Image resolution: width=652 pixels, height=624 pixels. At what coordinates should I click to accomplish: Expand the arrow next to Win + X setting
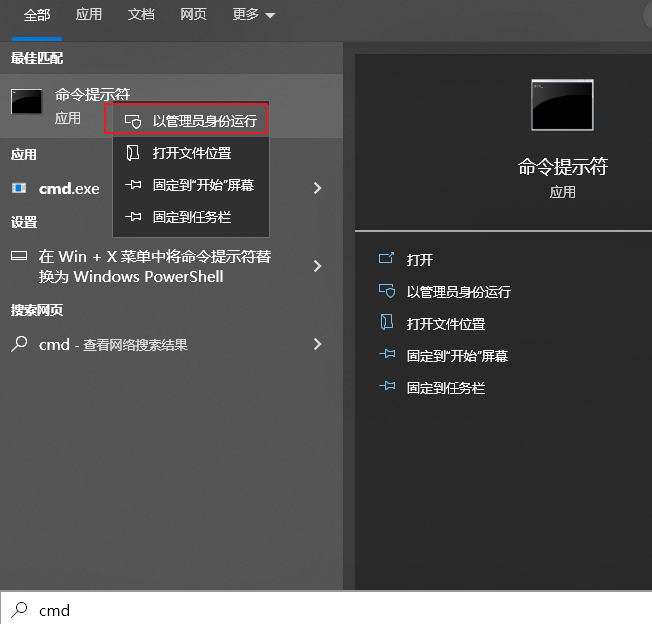click(x=317, y=266)
